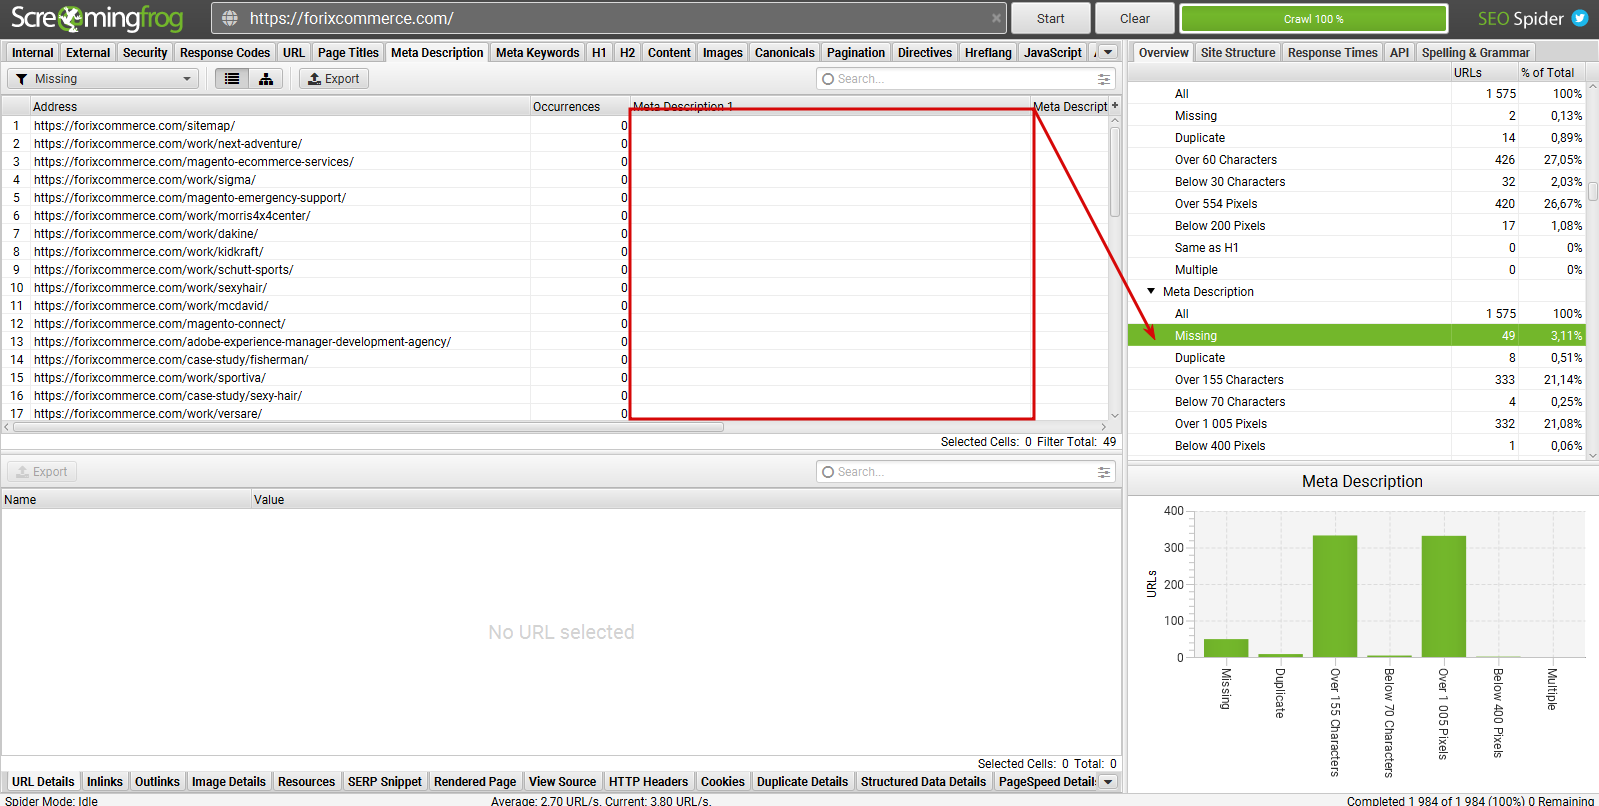Collapse the Meta Description tree section
This screenshot has height=806, width=1599.
point(1151,291)
